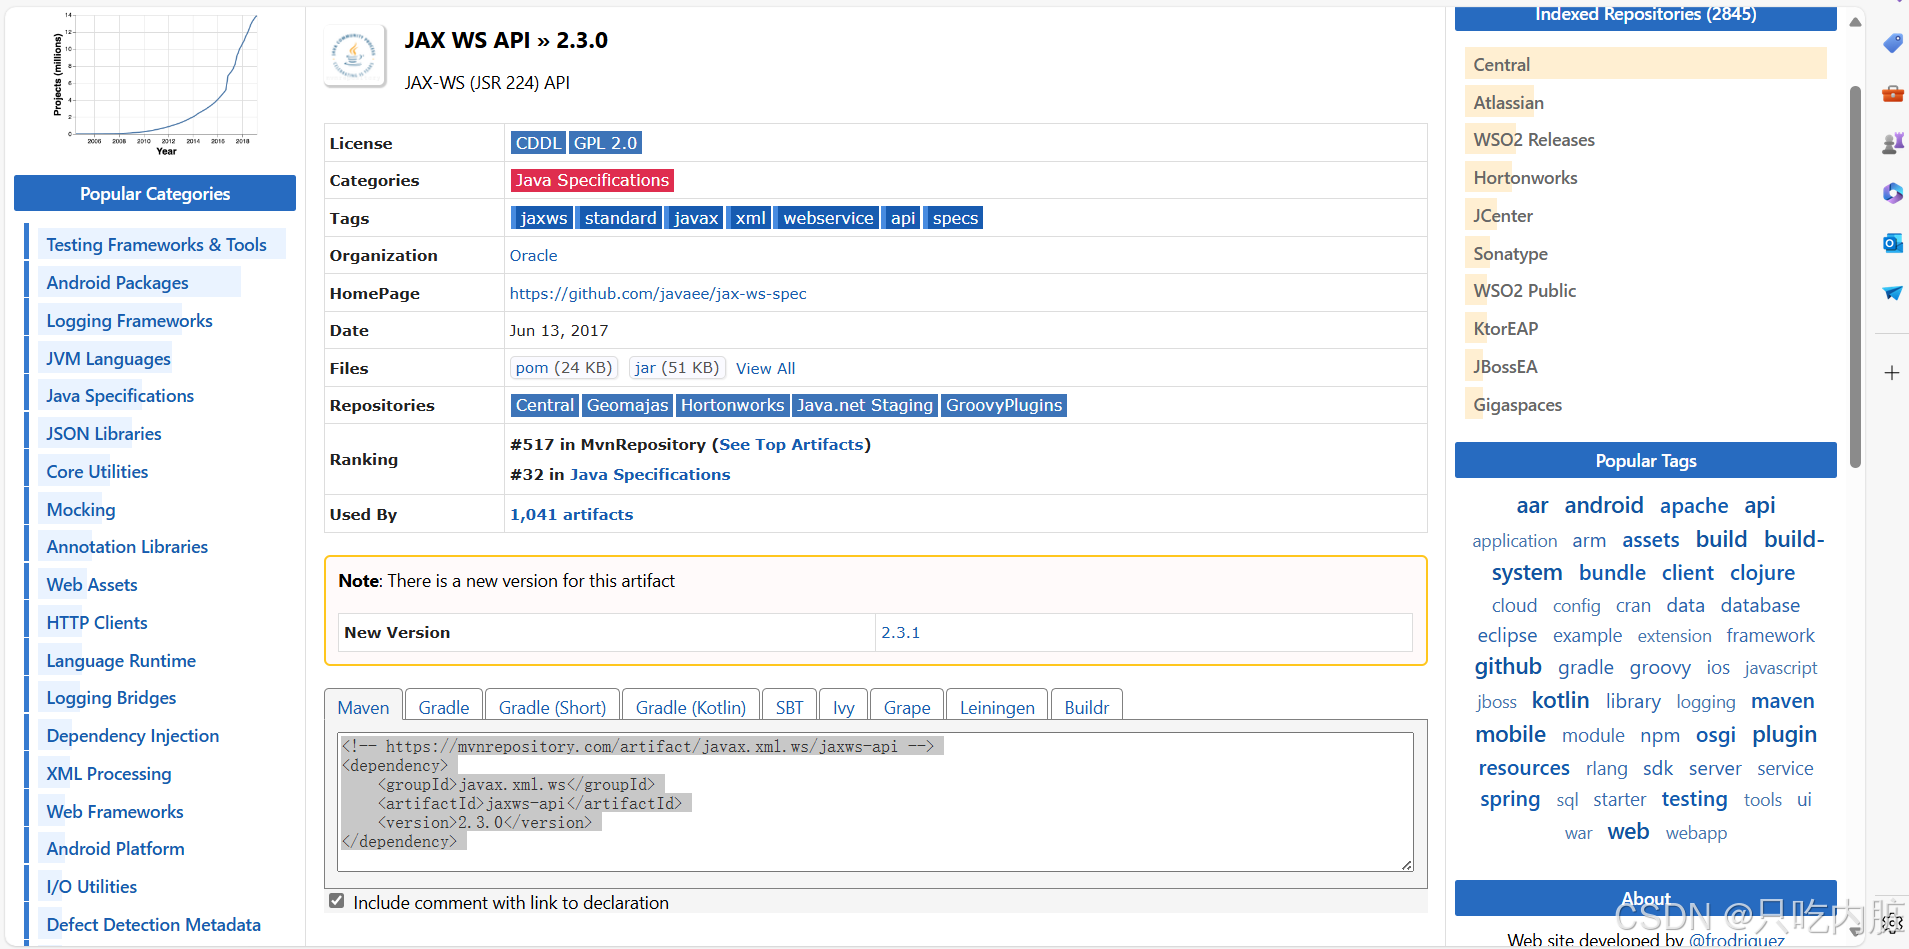Toggle 'Include comment with link to declaration' checkbox
Viewport: 1909px width, 949px height.
(x=337, y=901)
